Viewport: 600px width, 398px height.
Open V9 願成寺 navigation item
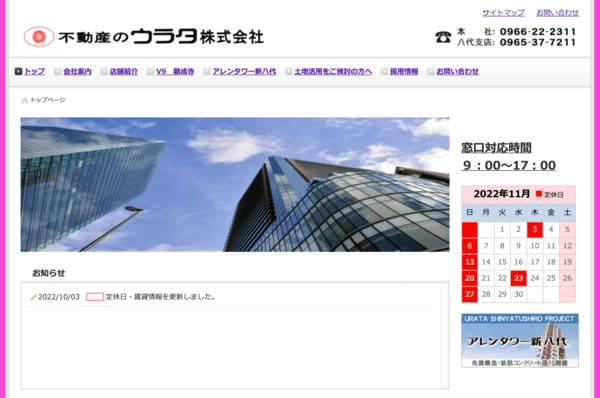[175, 71]
